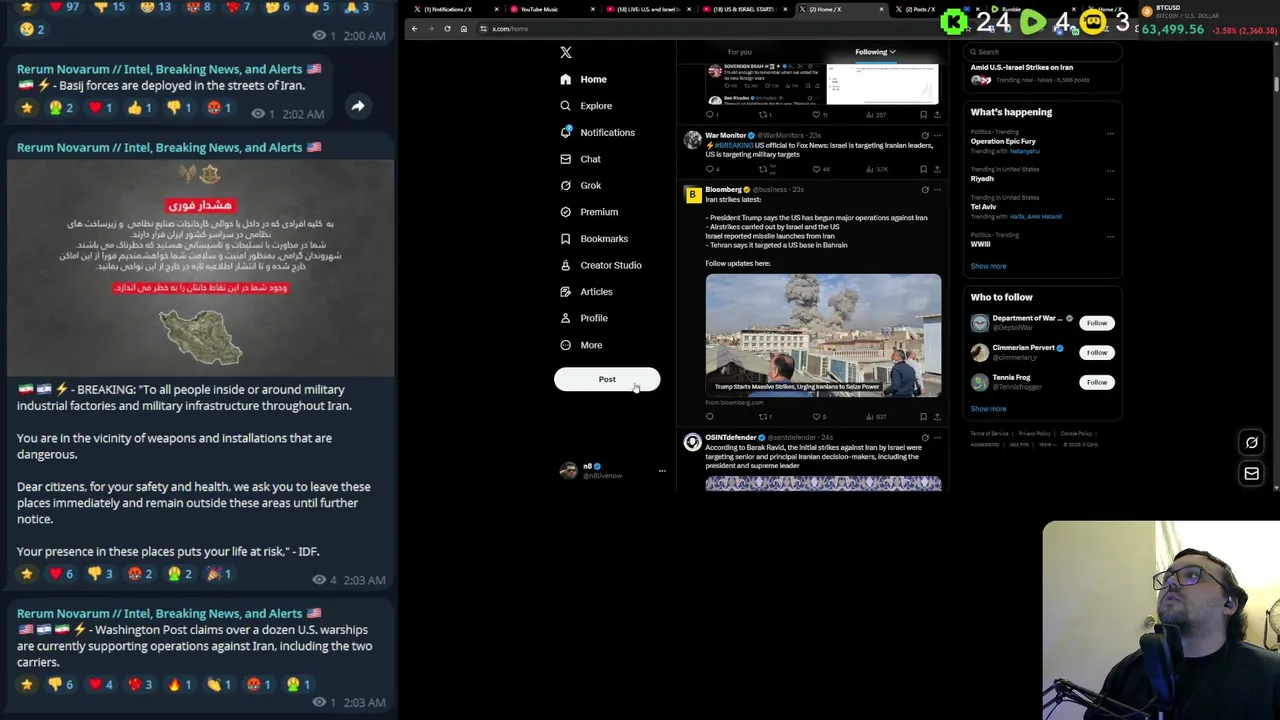Open Profile in the X sidebar
This screenshot has width=1280, height=720.
pyautogui.click(x=584, y=318)
